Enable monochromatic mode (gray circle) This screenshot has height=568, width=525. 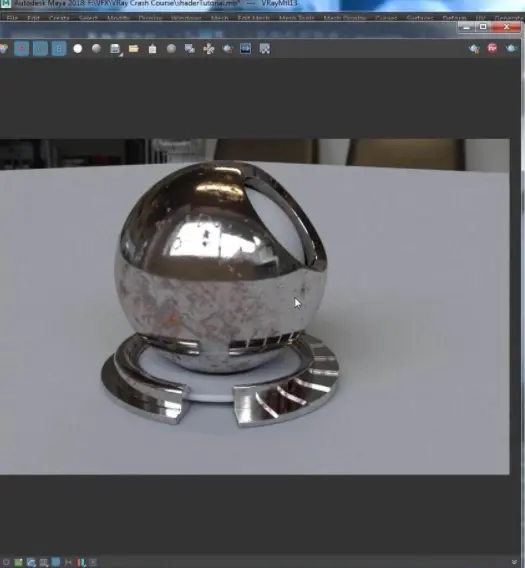coord(96,49)
